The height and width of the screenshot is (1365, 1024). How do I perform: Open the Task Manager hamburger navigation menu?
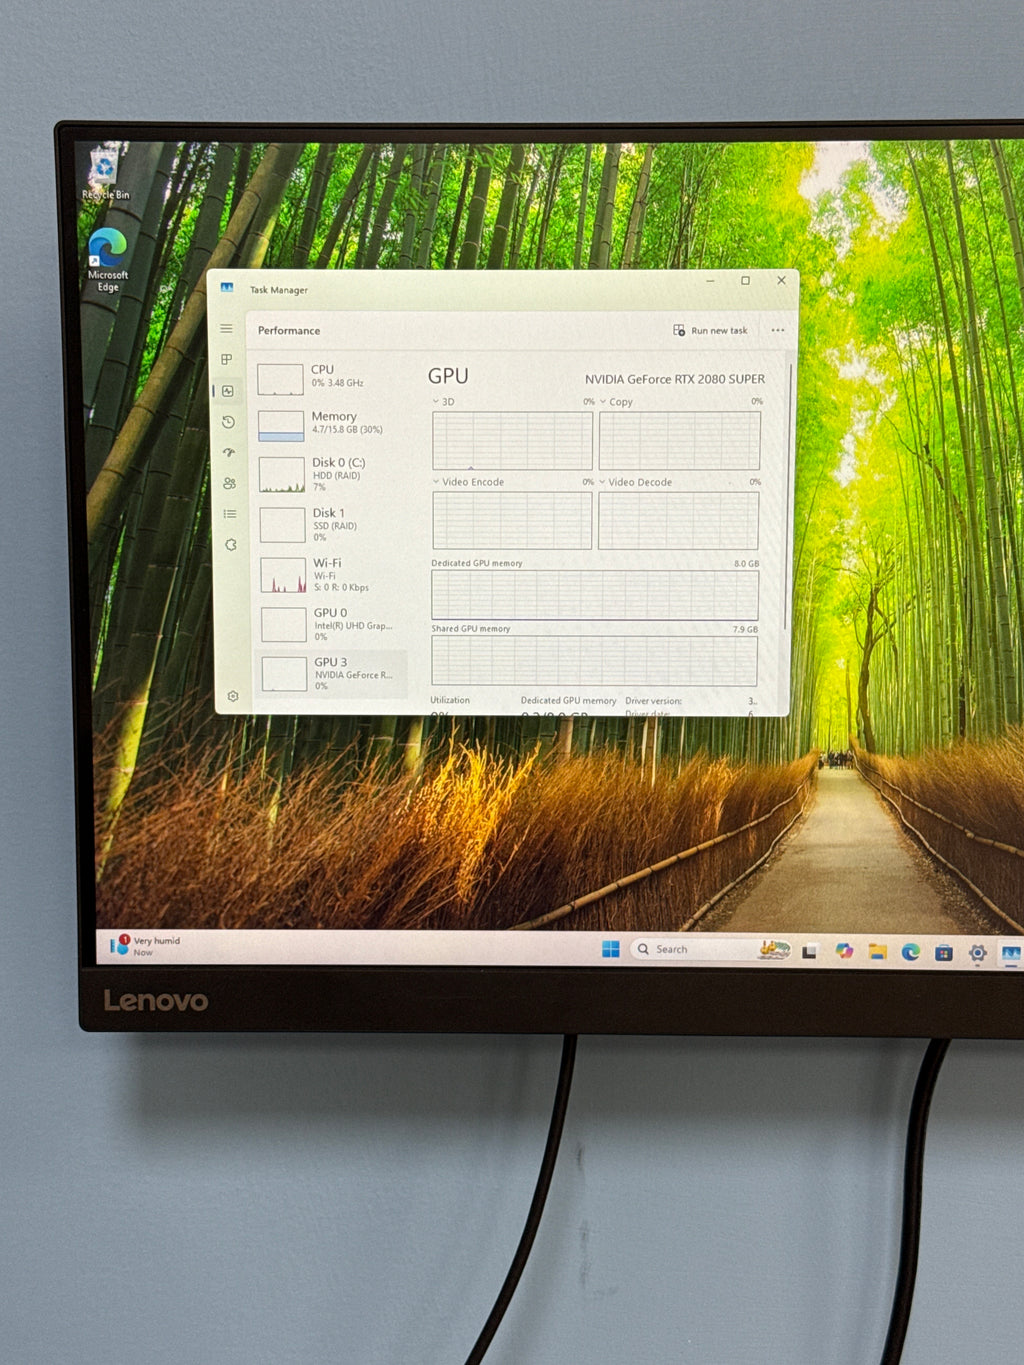click(227, 329)
